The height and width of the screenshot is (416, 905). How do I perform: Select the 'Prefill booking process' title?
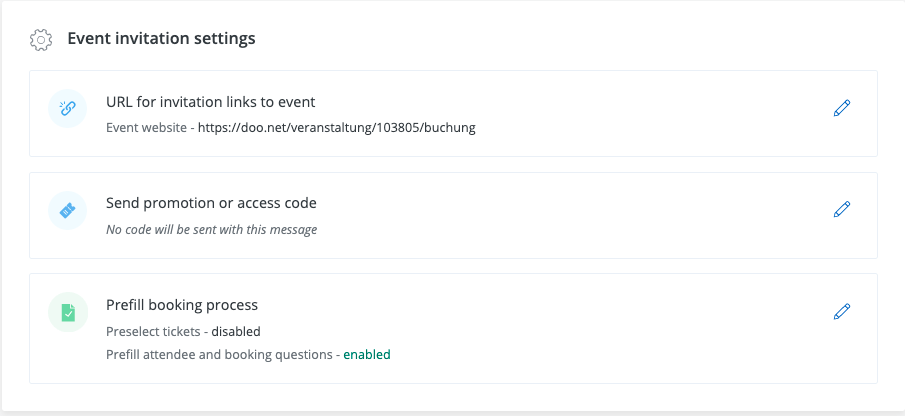182,304
